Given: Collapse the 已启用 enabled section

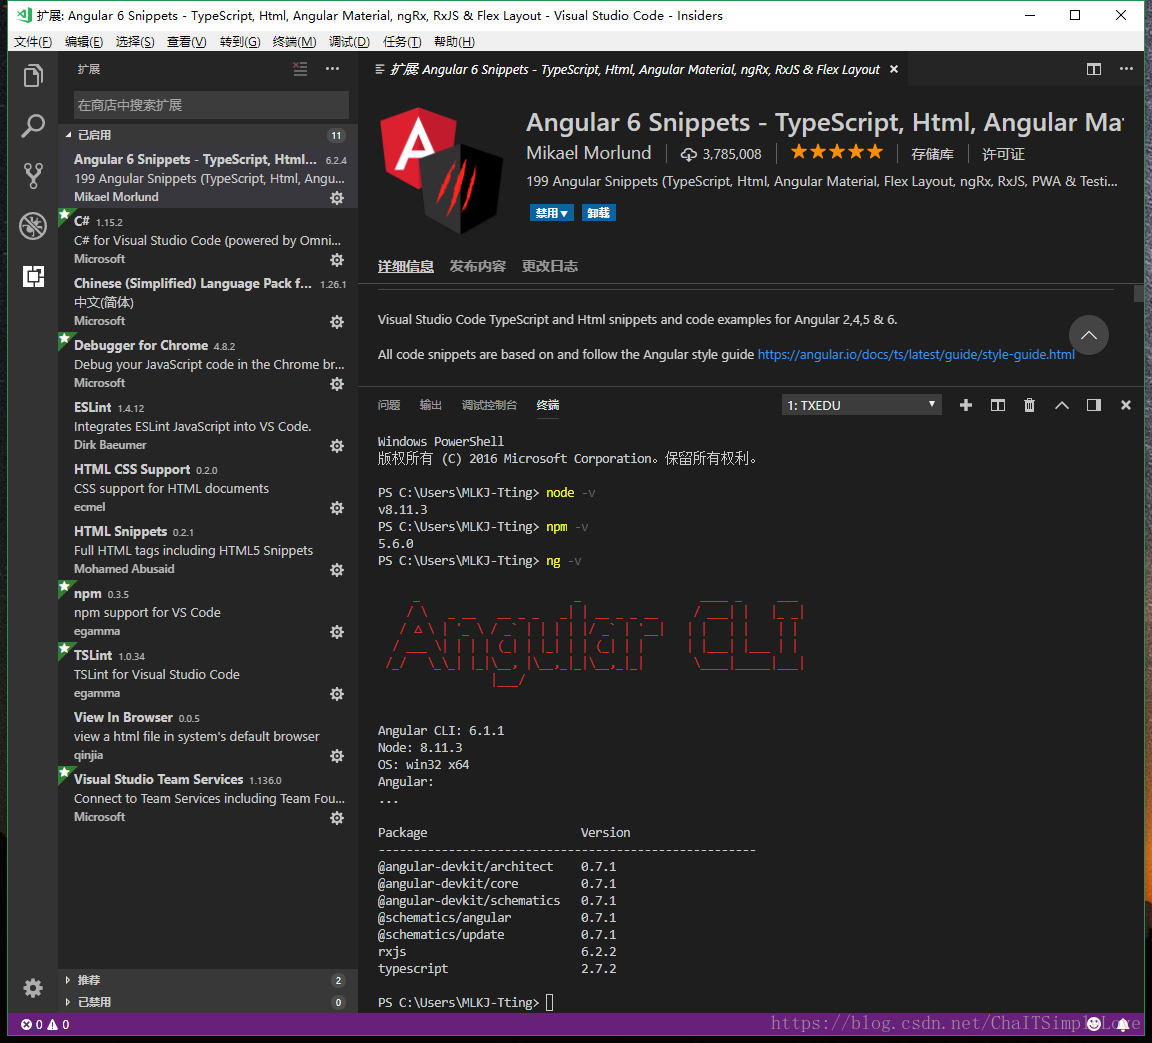Looking at the screenshot, I should point(208,135).
